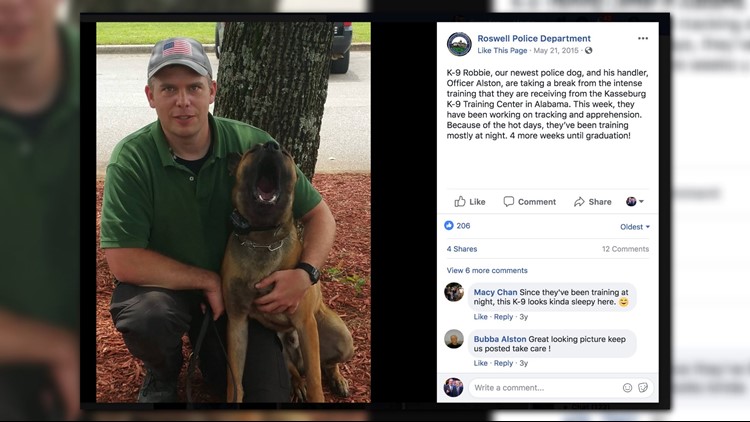Image resolution: width=750 pixels, height=422 pixels.
Task: Click the Comment speech bubble button
Action: click(529, 201)
